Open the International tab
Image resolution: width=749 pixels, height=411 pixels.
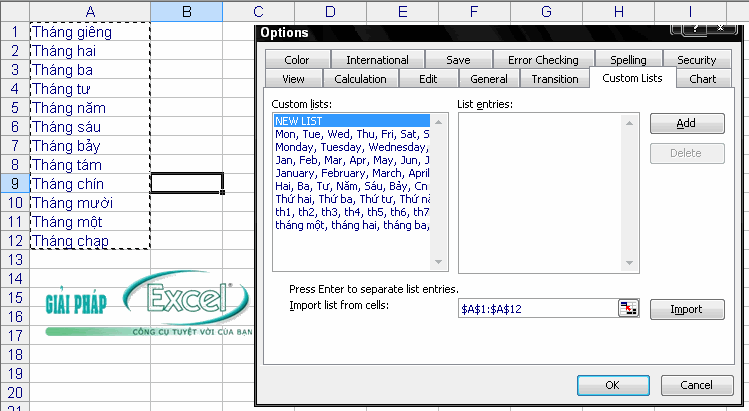(377, 60)
